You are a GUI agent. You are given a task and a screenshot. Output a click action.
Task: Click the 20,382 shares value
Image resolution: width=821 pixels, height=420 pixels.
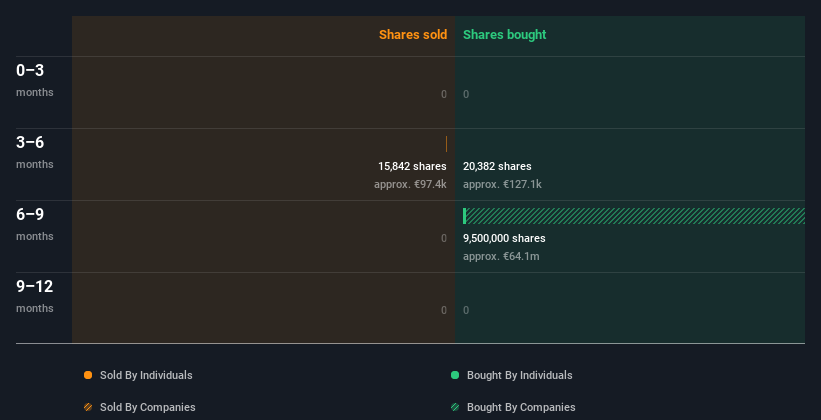[497, 166]
